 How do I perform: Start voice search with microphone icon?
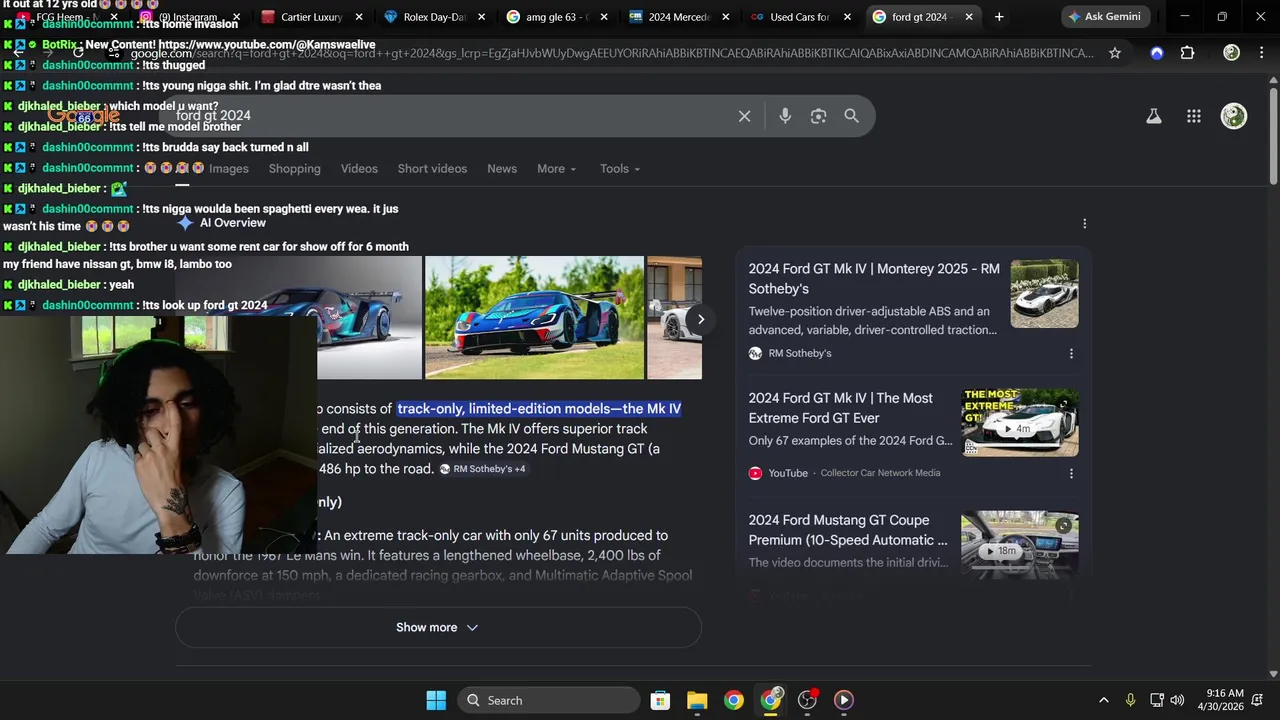(785, 116)
